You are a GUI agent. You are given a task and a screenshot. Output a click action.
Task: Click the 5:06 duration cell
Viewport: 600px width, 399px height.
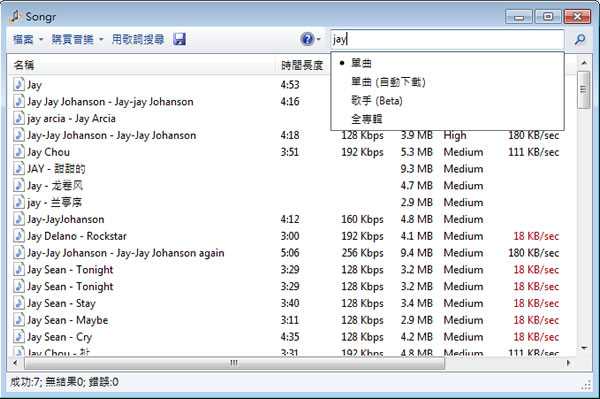[290, 253]
